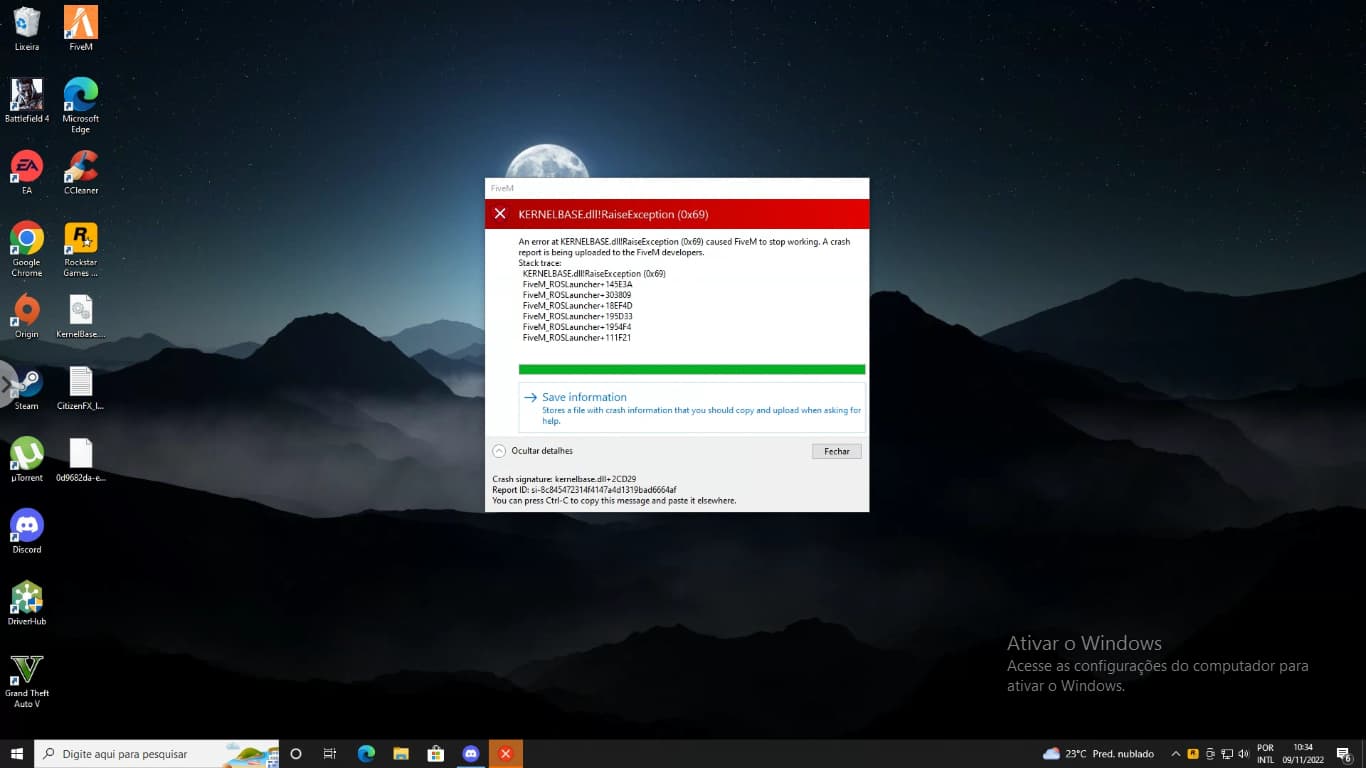
Task: Show hidden icons in the system tray
Action: (x=1176, y=753)
